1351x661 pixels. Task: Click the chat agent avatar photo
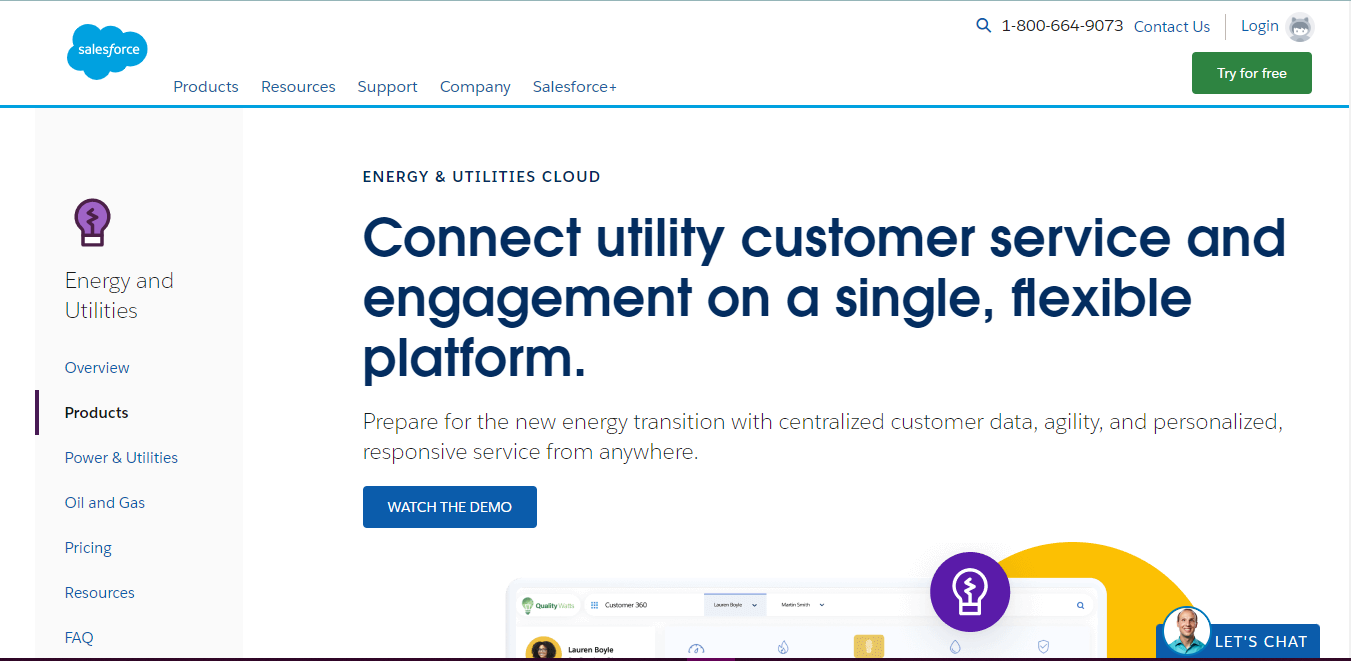1186,631
